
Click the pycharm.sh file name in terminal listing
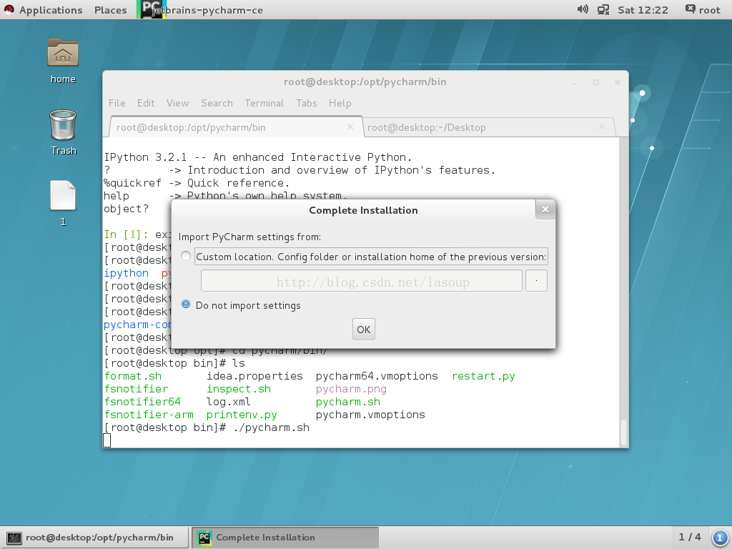[x=348, y=402]
